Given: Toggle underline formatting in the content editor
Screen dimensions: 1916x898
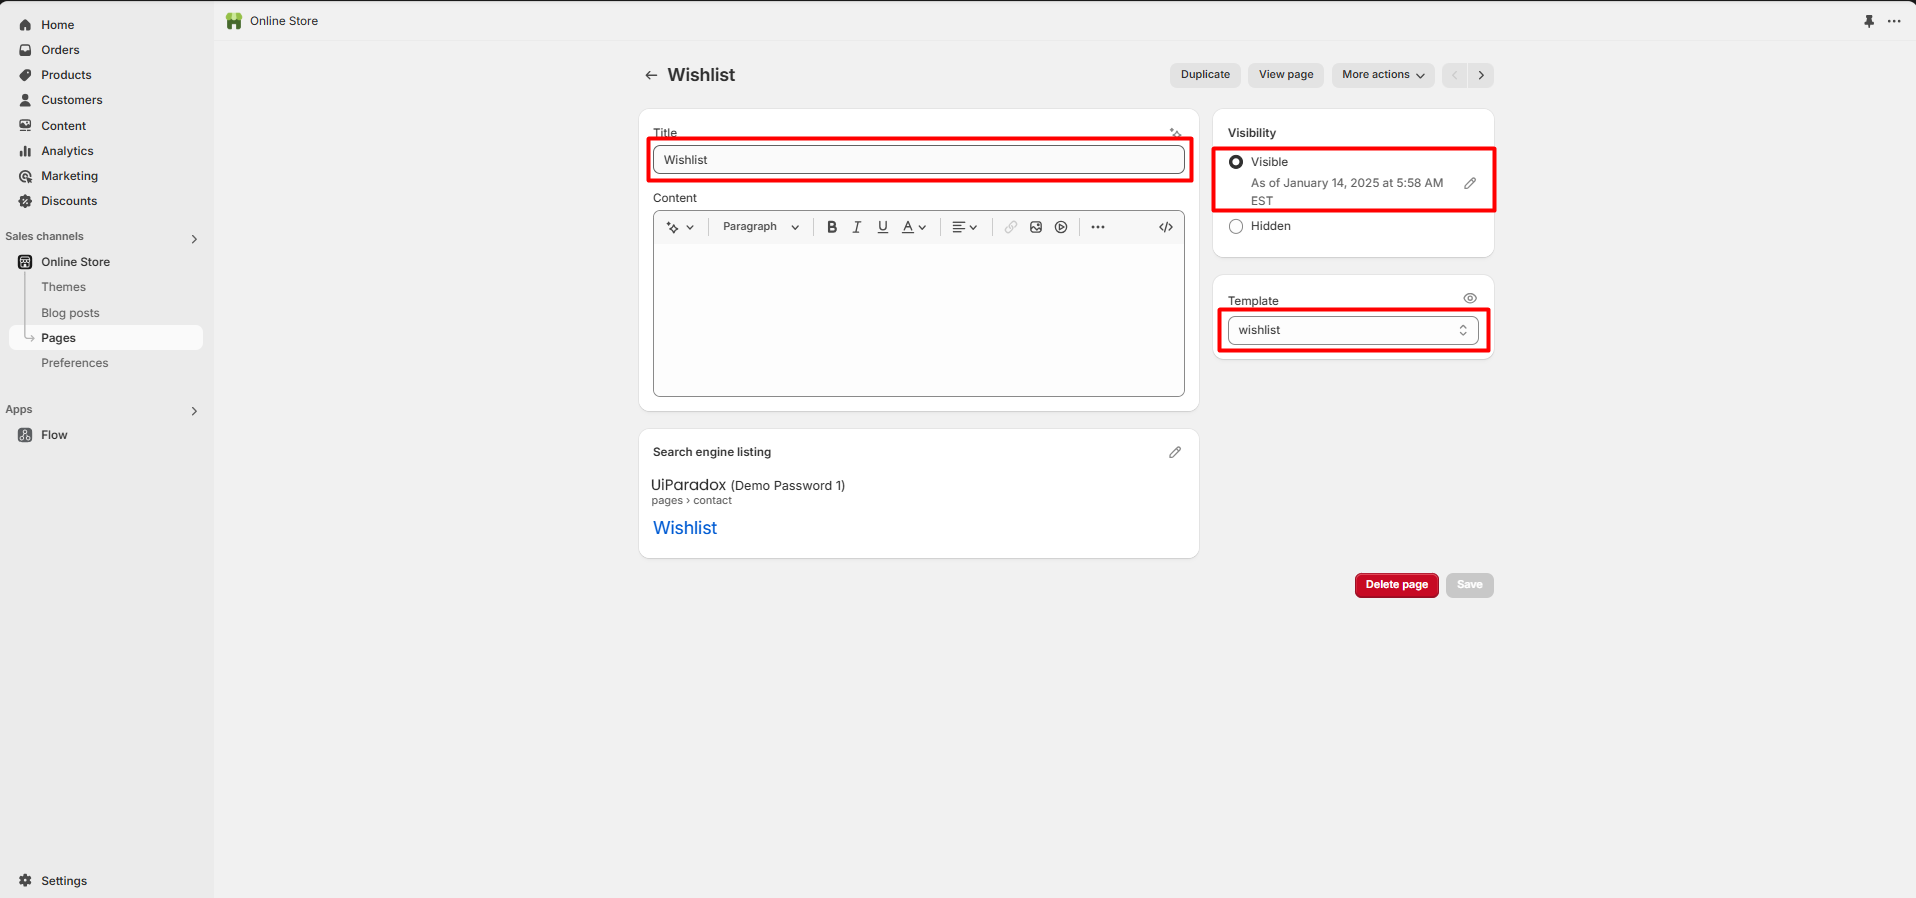Looking at the screenshot, I should [x=883, y=227].
